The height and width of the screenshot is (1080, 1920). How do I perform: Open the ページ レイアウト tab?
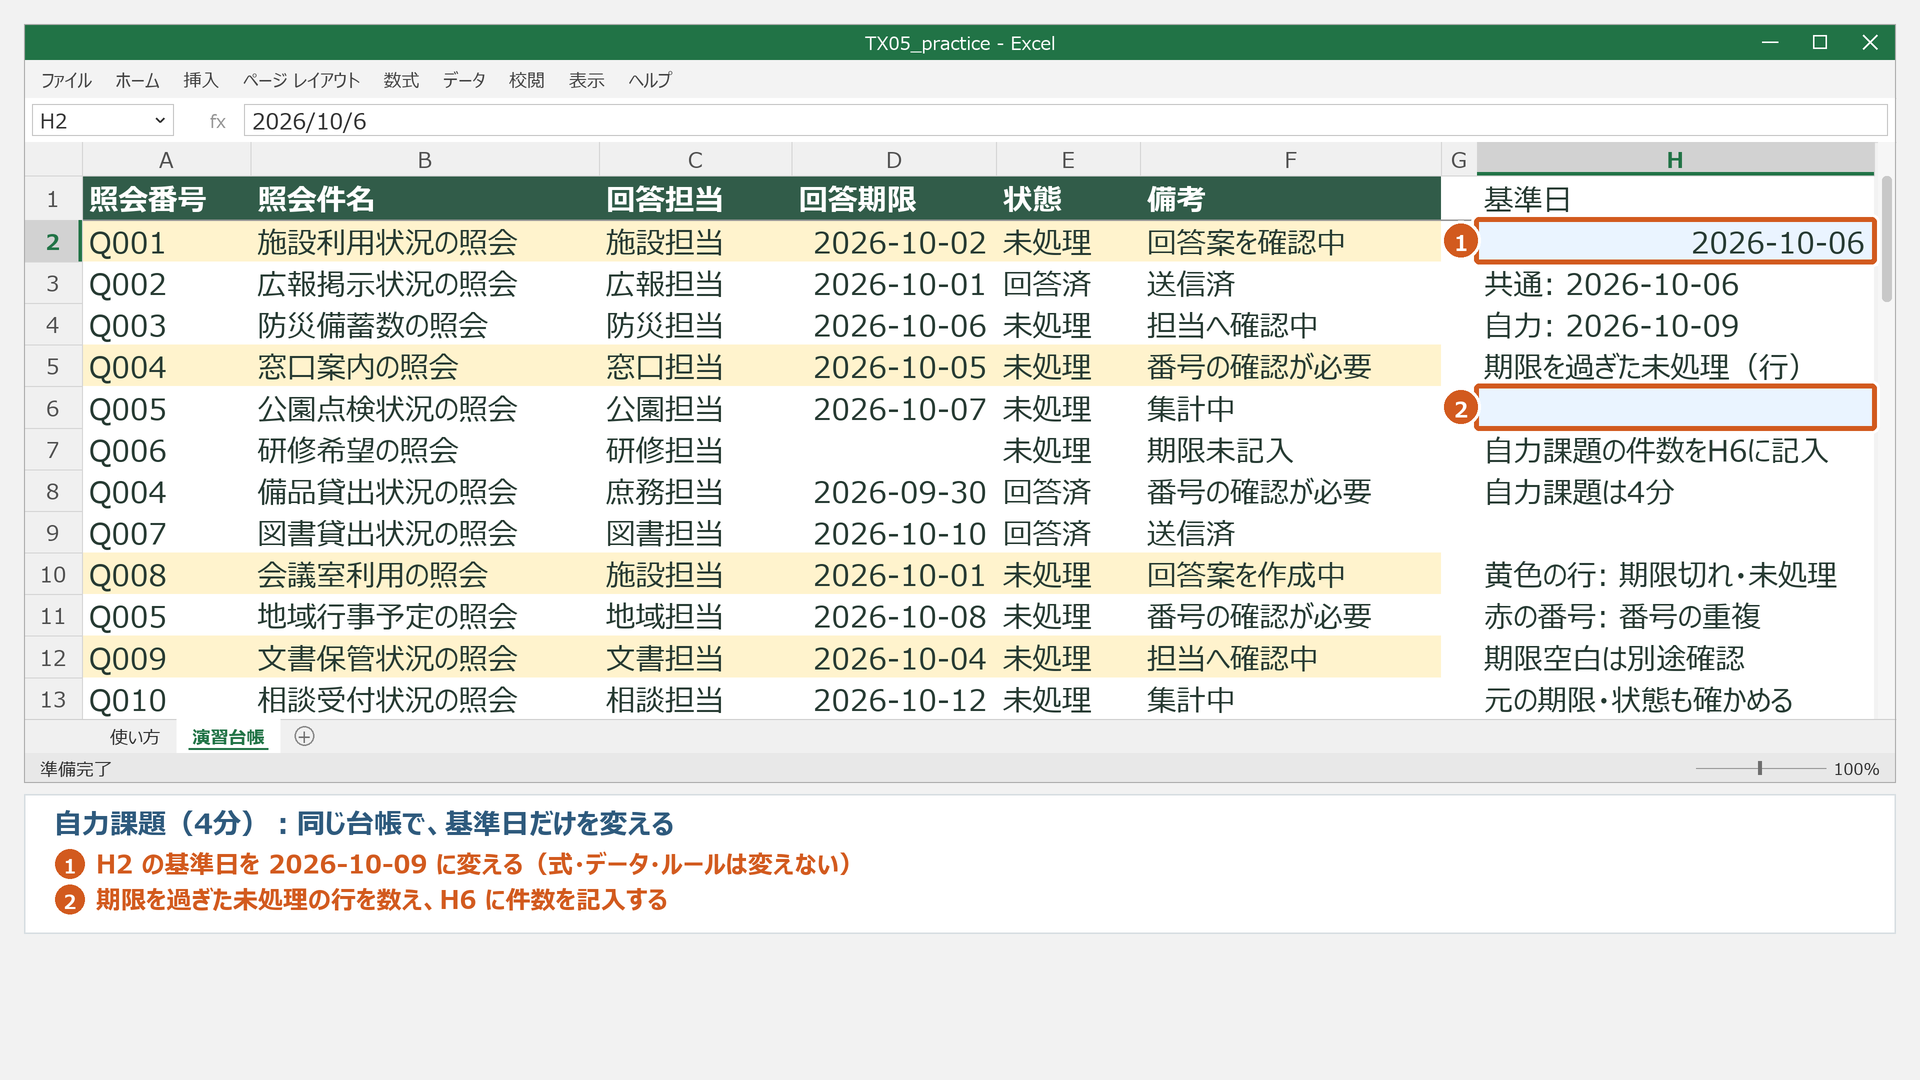(301, 80)
